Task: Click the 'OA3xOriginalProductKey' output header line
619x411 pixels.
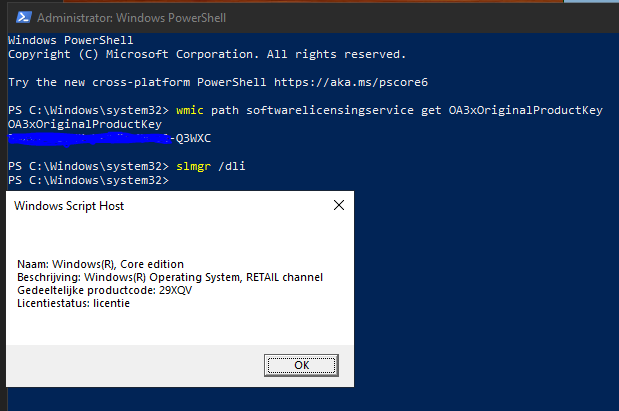Action: [x=85, y=124]
